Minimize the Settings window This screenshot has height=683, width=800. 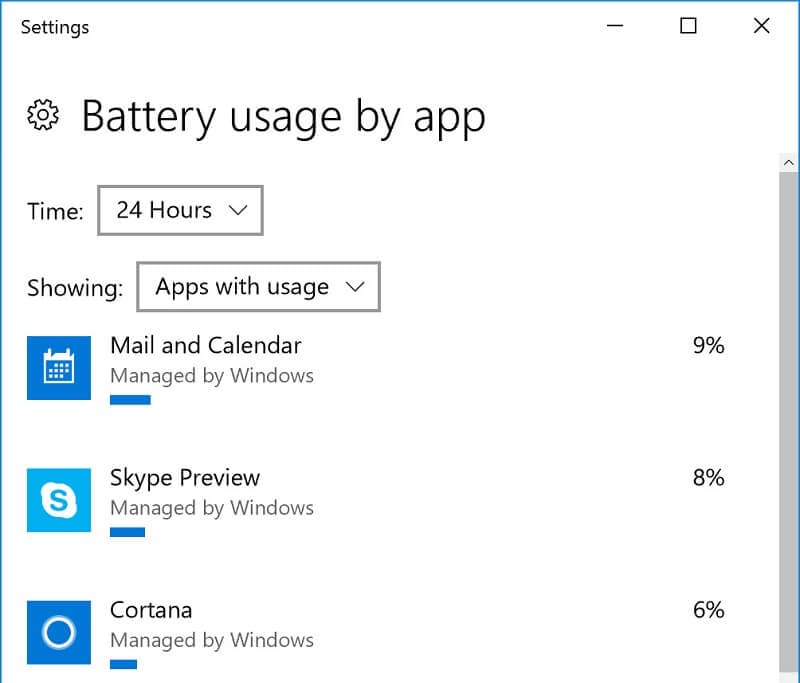coord(615,26)
